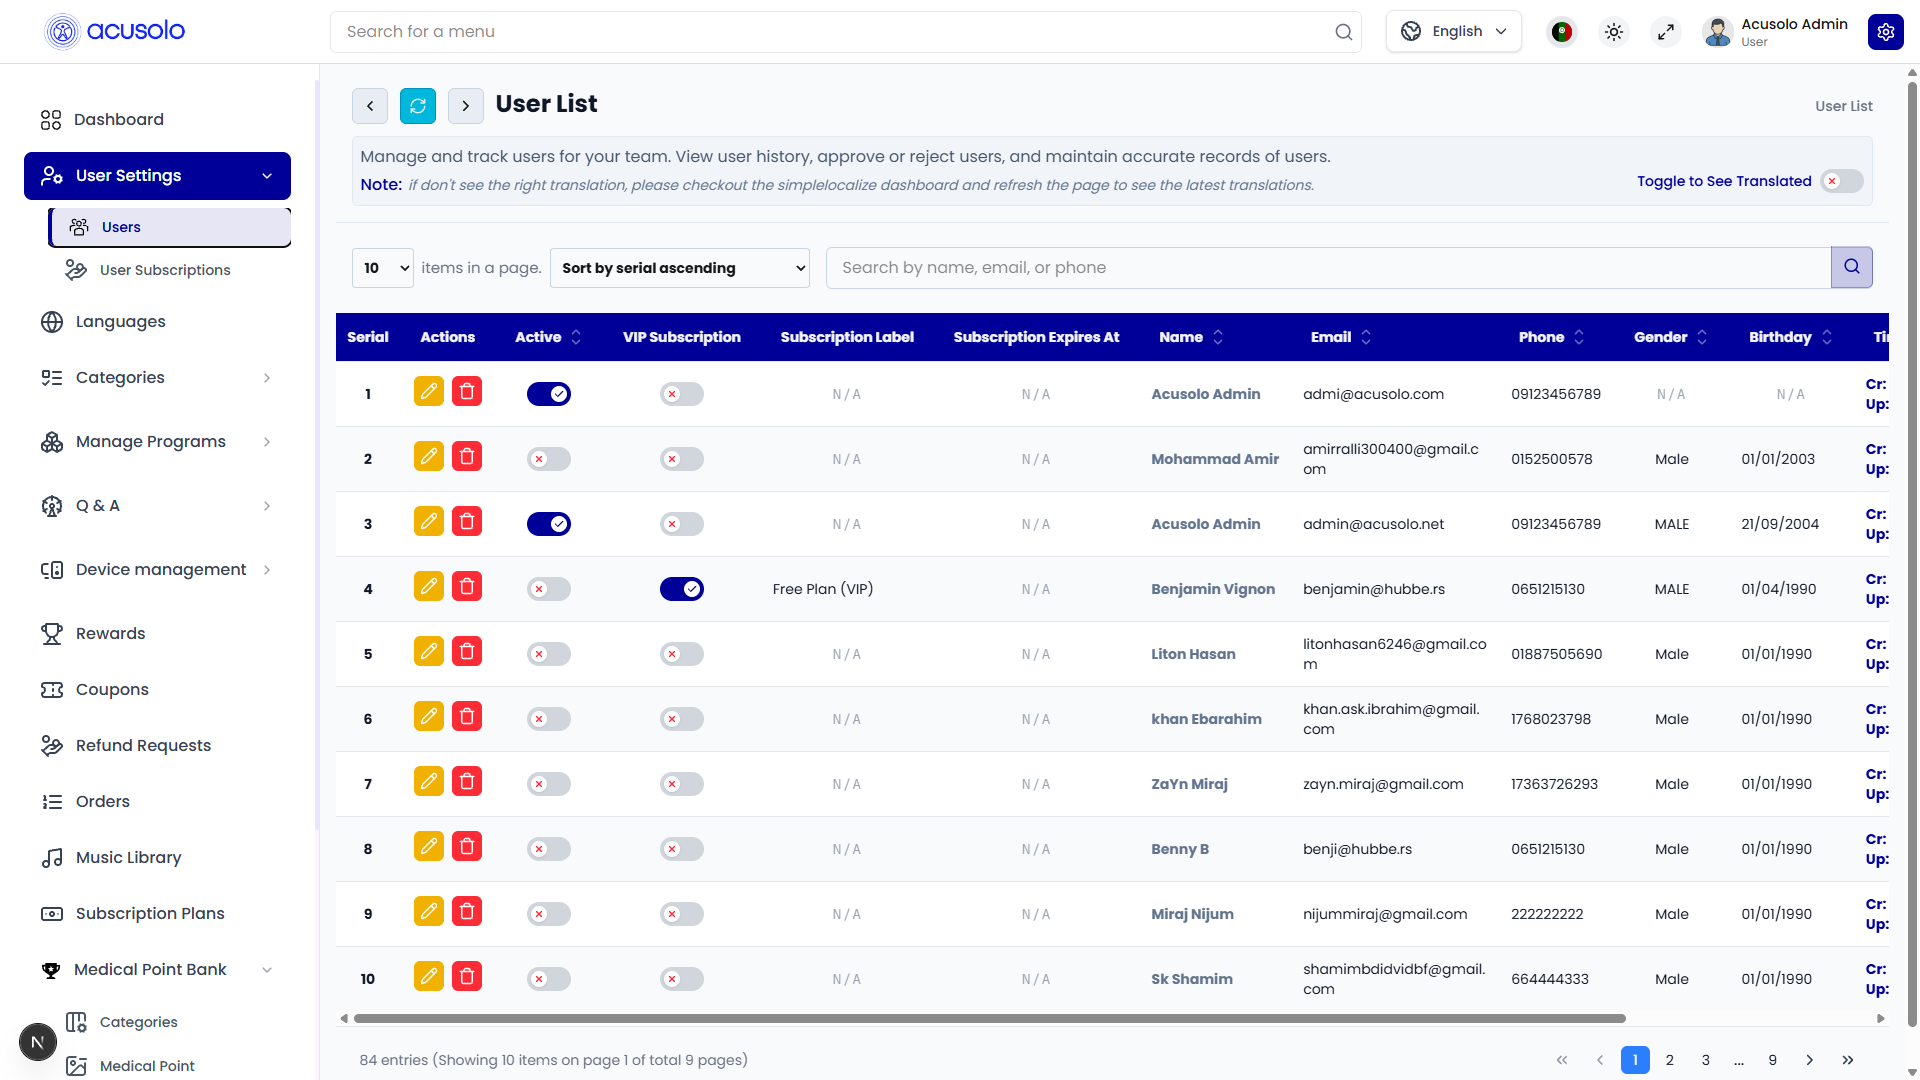Disable Active switch for row 3 Acusolo Admin
Viewport: 1920px width, 1080px height.
point(549,524)
